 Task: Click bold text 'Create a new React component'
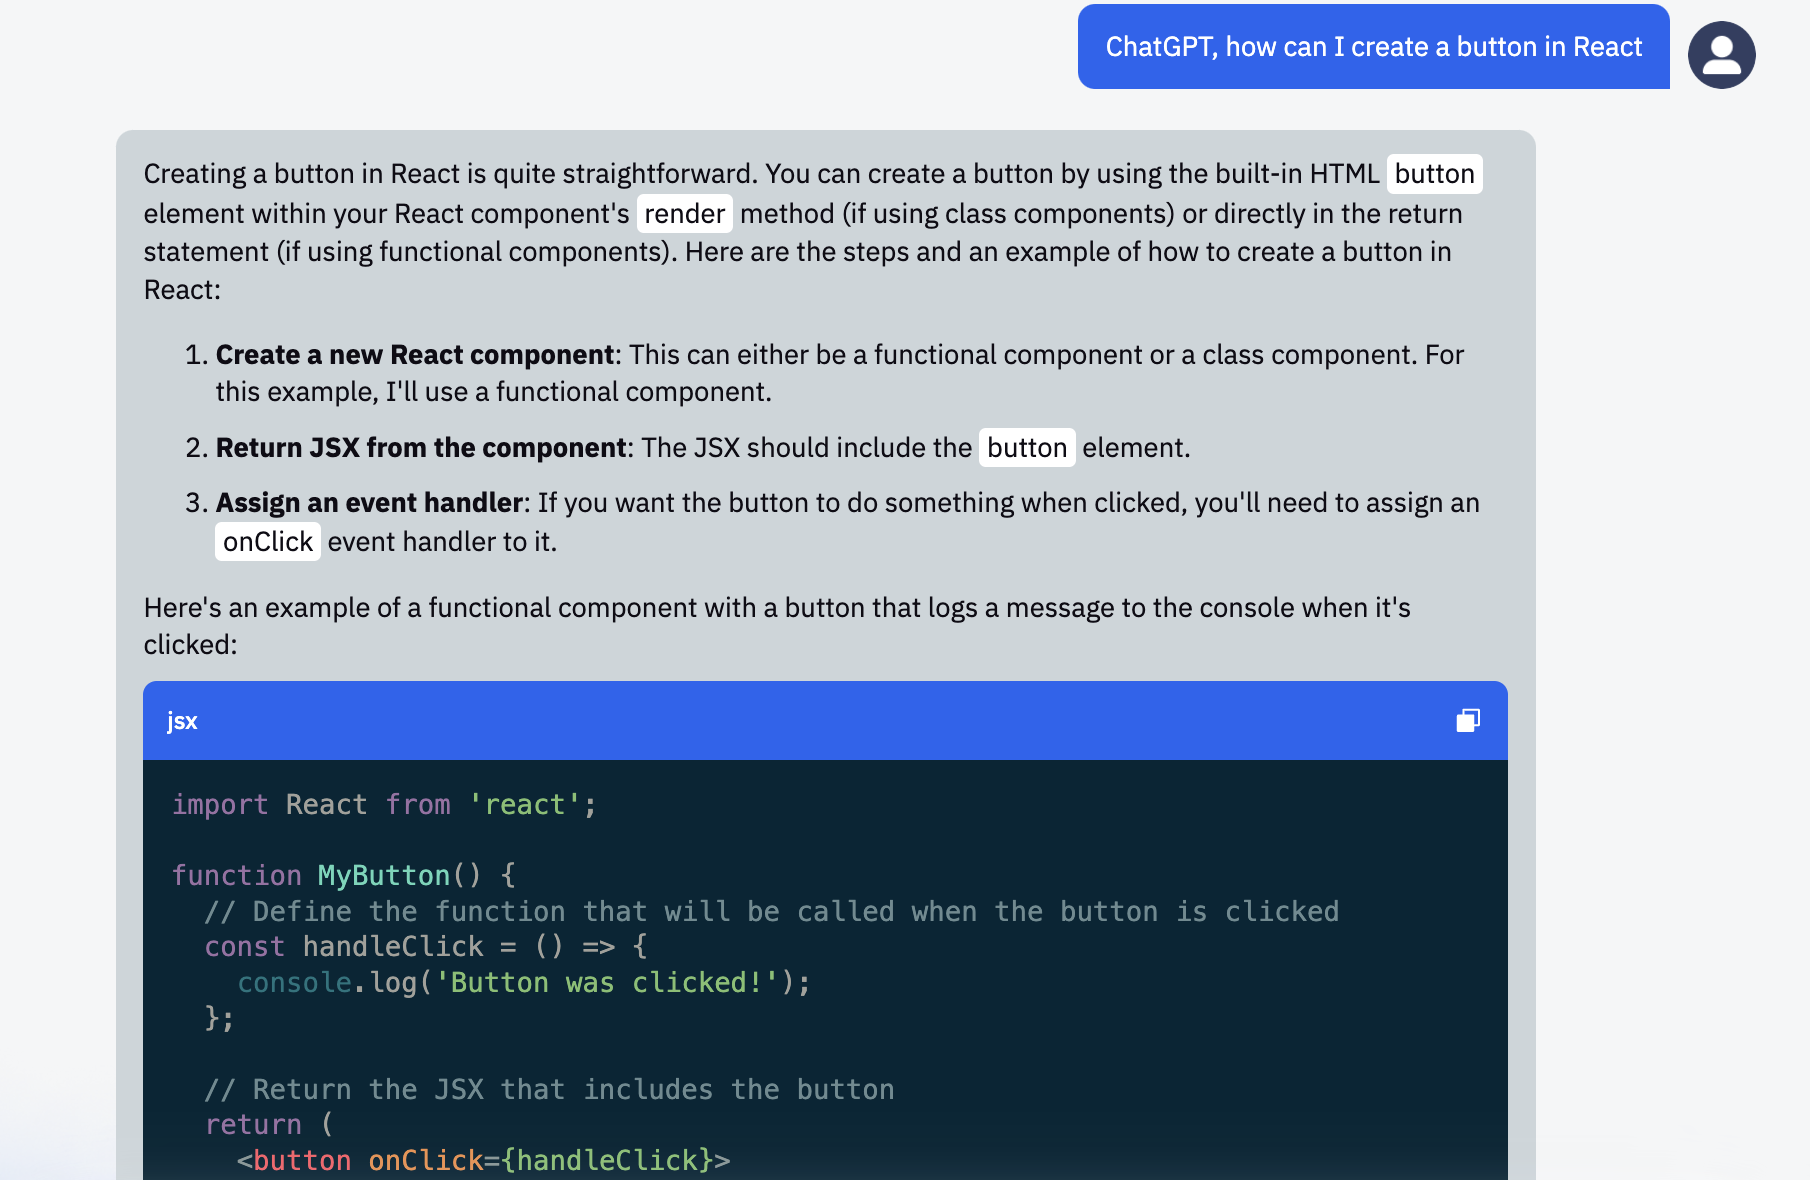[414, 355]
